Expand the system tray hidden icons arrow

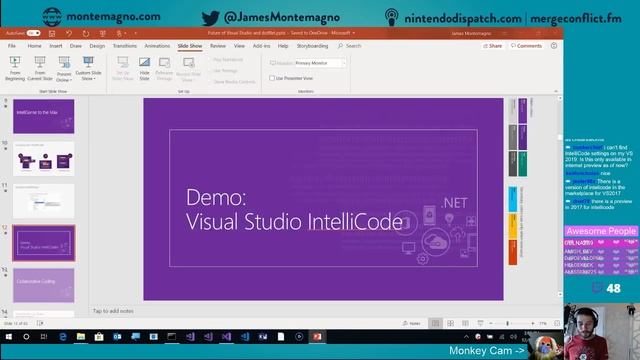point(466,337)
